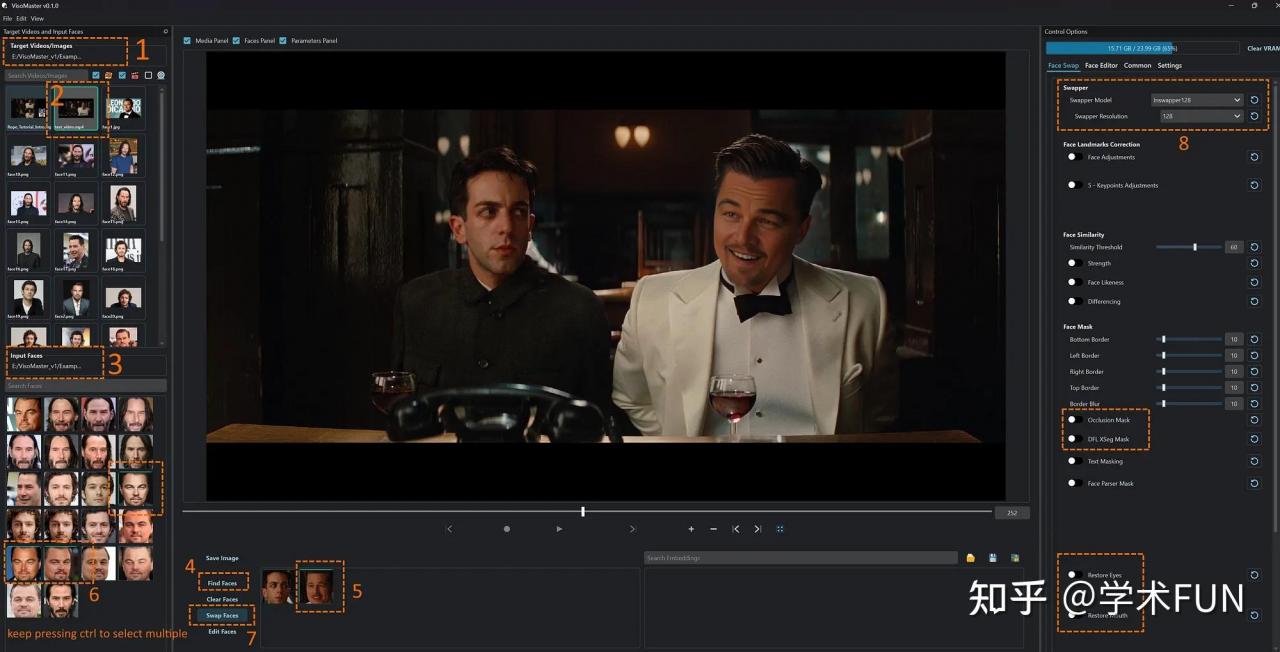
Task: Toggle the Faces Panel checkbox
Action: pos(236,41)
